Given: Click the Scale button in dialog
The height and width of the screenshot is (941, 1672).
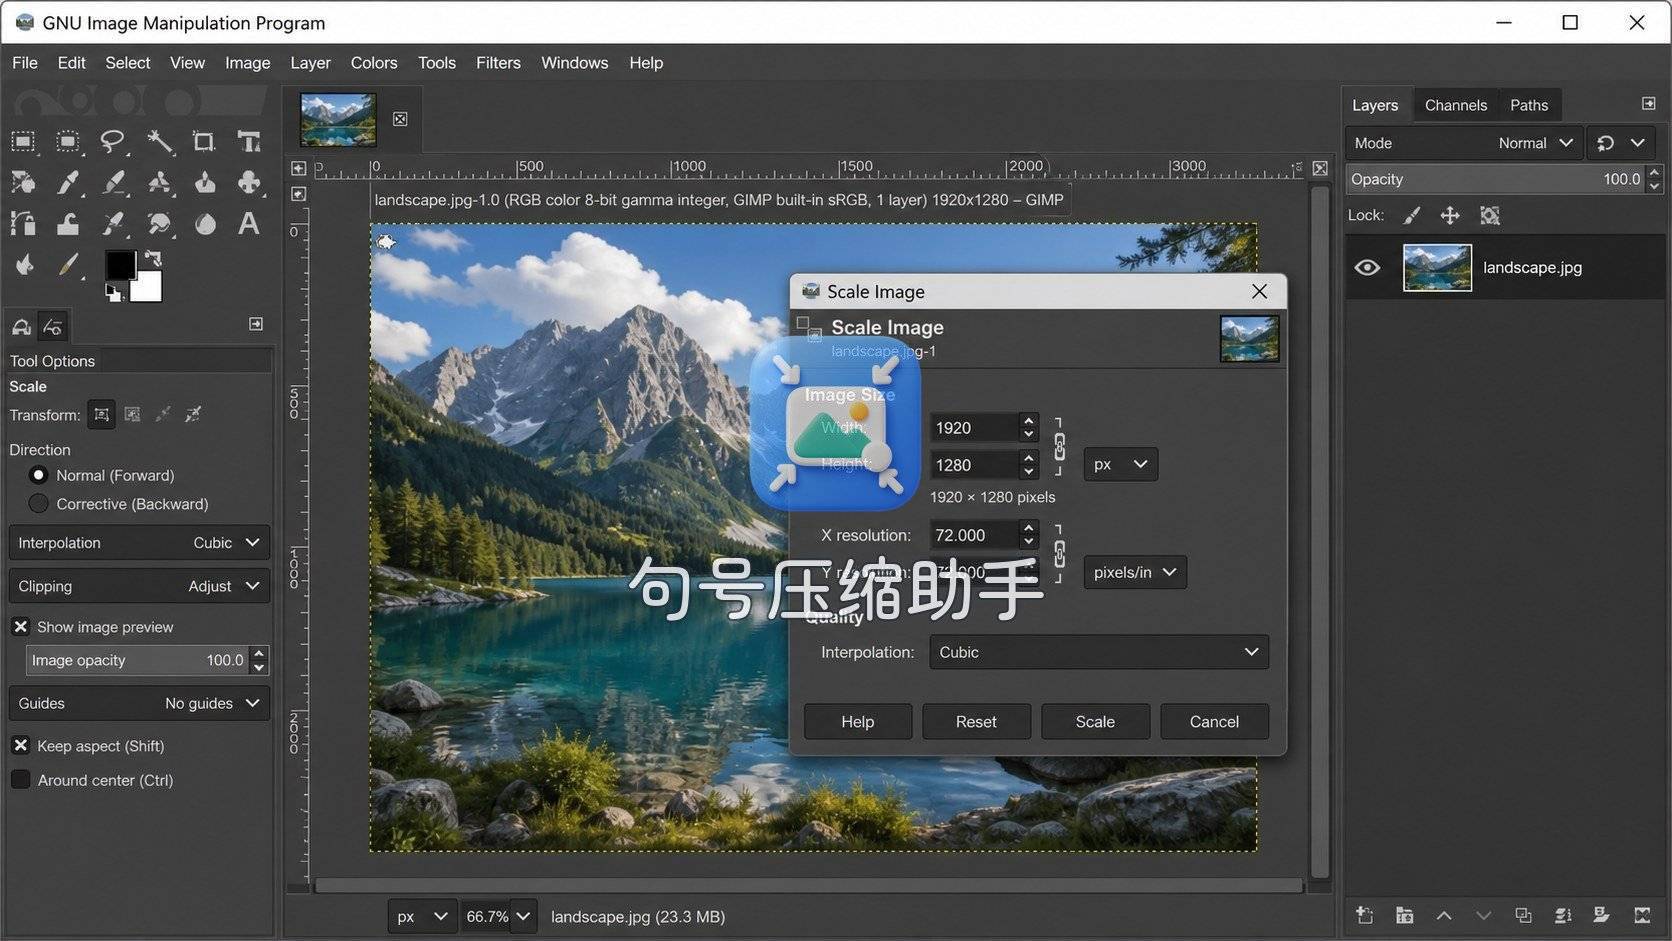Looking at the screenshot, I should 1095,721.
